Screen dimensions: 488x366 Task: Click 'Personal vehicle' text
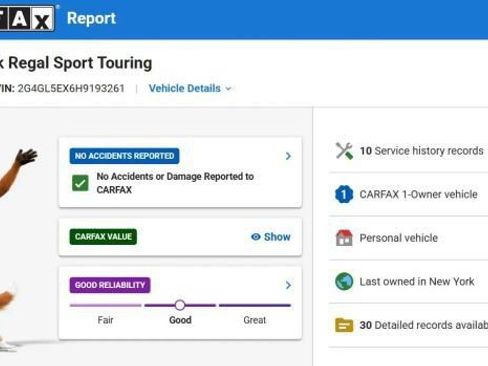pos(399,238)
